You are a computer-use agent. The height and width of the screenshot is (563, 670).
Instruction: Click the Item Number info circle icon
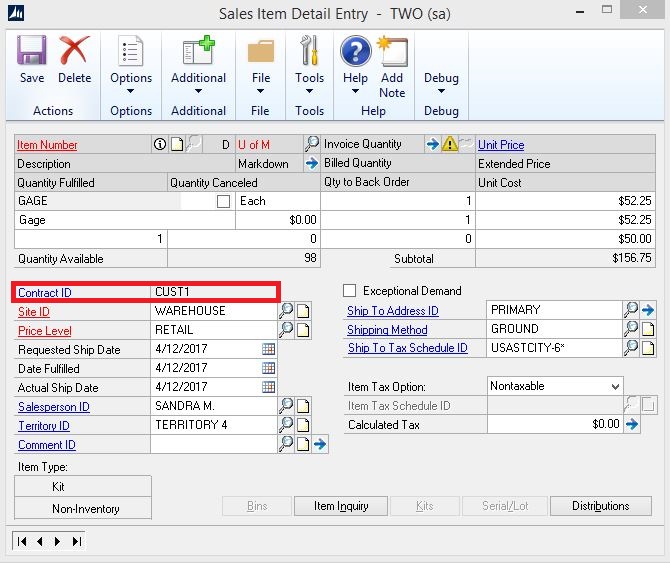[x=160, y=144]
